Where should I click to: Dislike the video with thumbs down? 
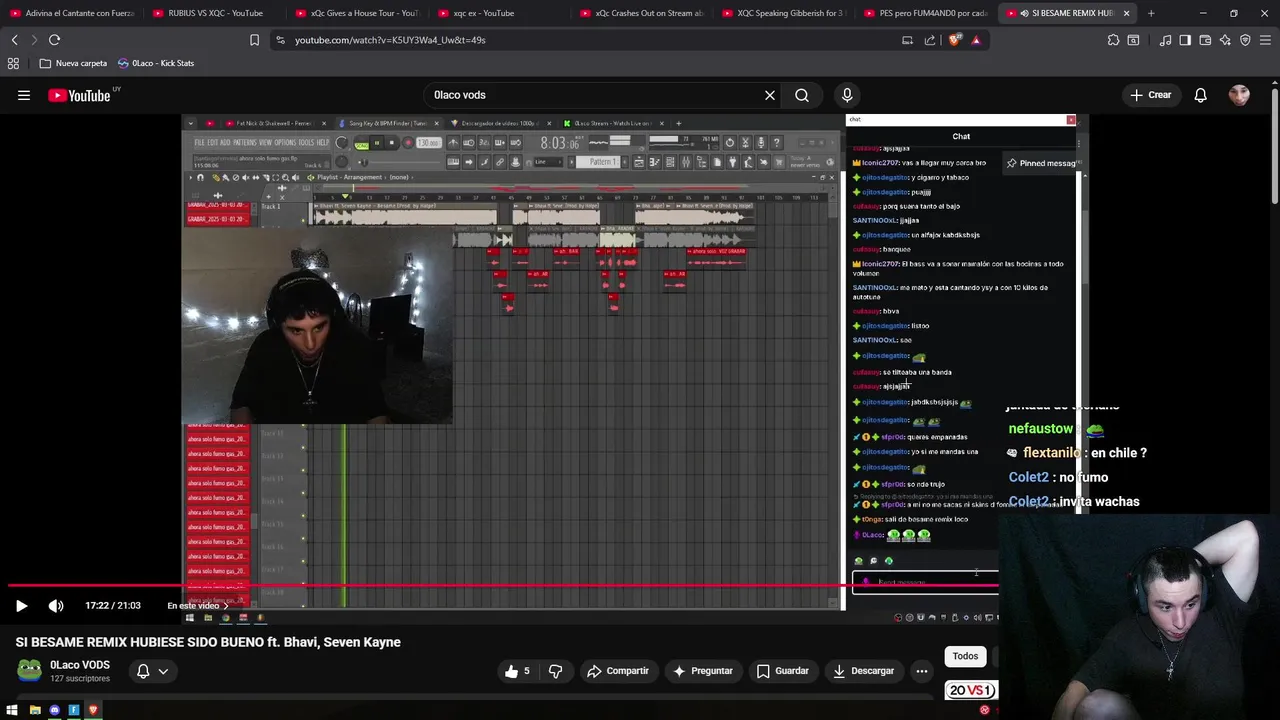click(x=556, y=671)
